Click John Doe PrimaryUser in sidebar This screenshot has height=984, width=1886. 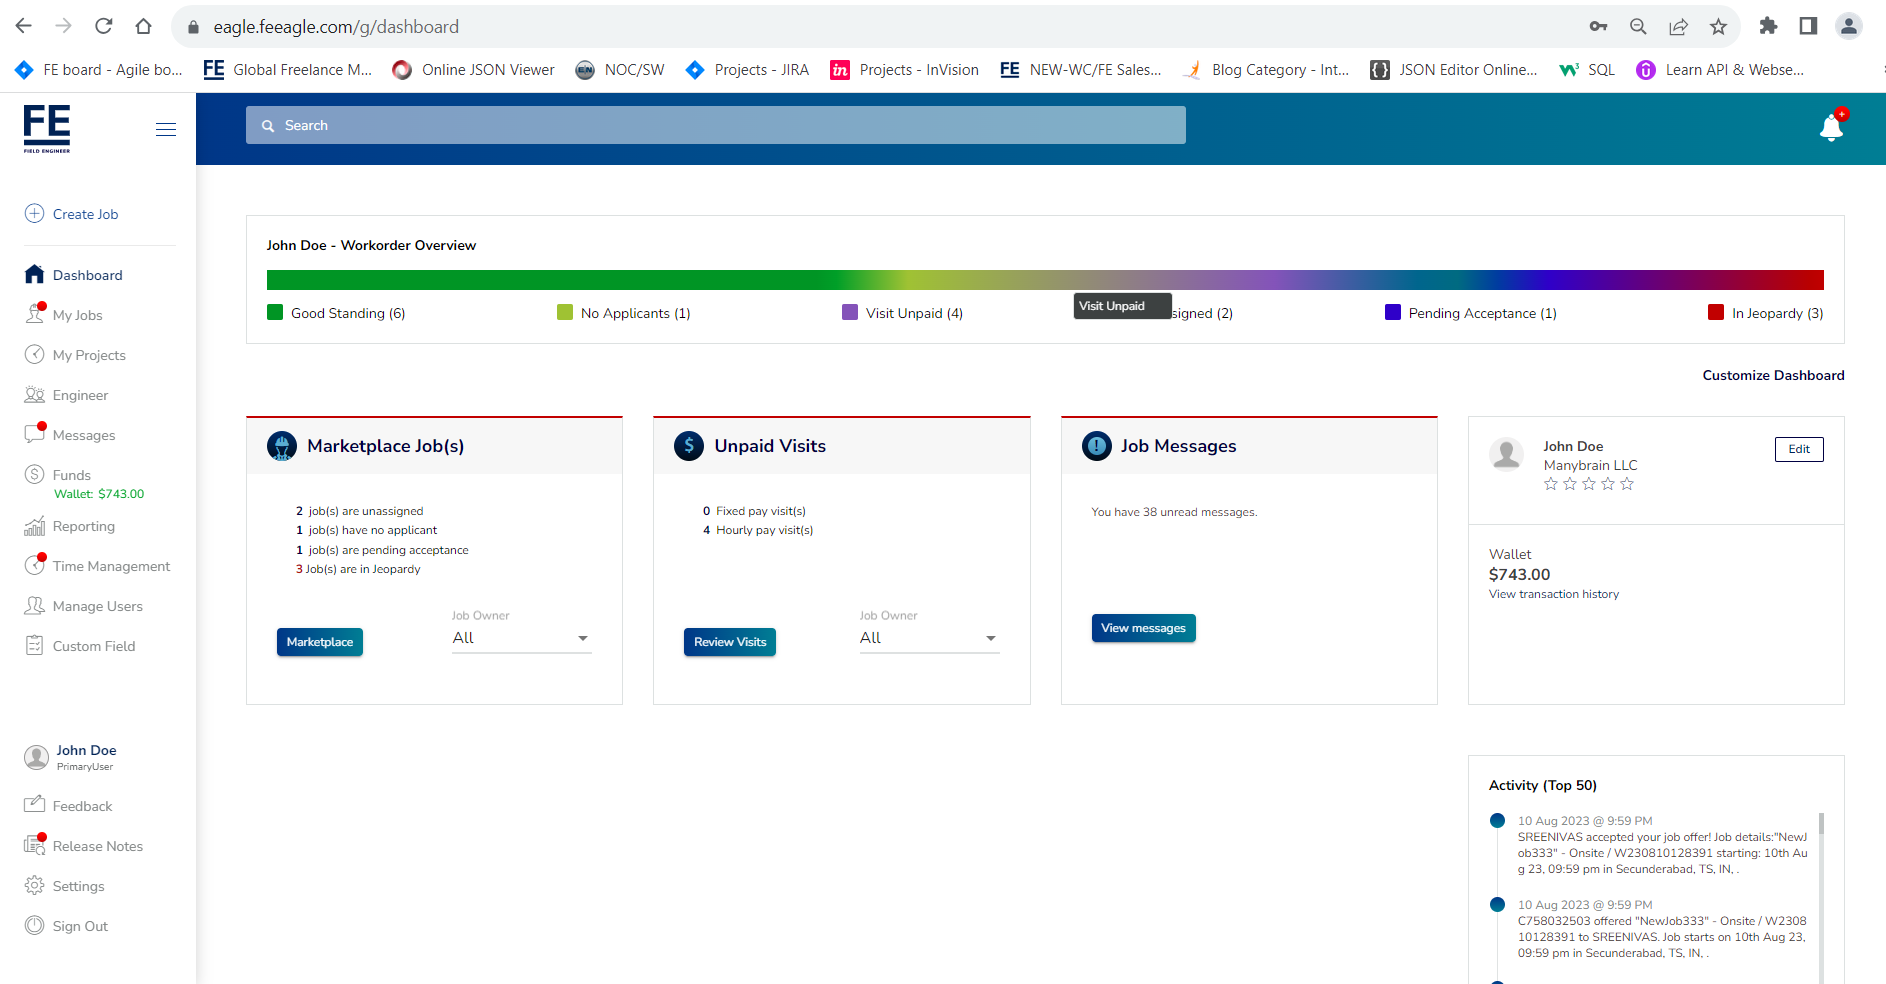(x=70, y=757)
